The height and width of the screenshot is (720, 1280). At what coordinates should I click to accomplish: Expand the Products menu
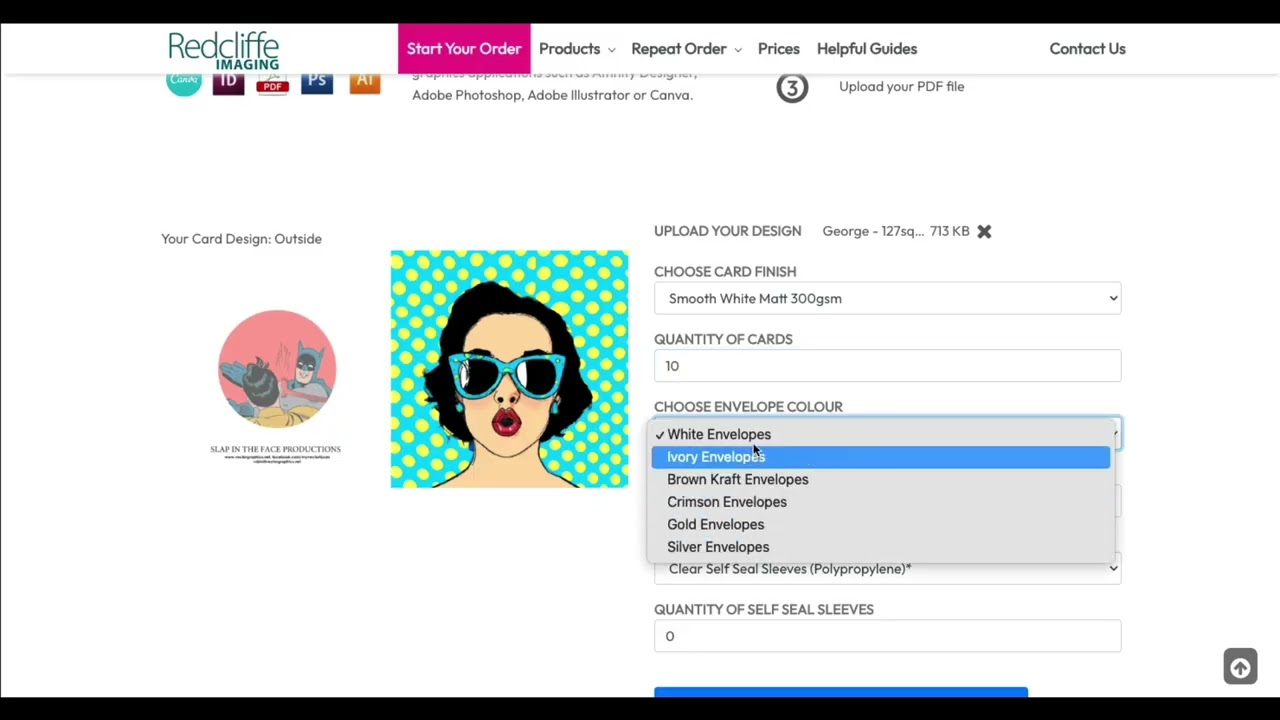577,49
